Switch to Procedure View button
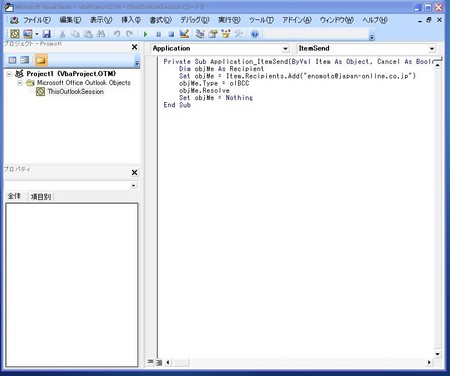This screenshot has width=450, height=376. [150, 362]
